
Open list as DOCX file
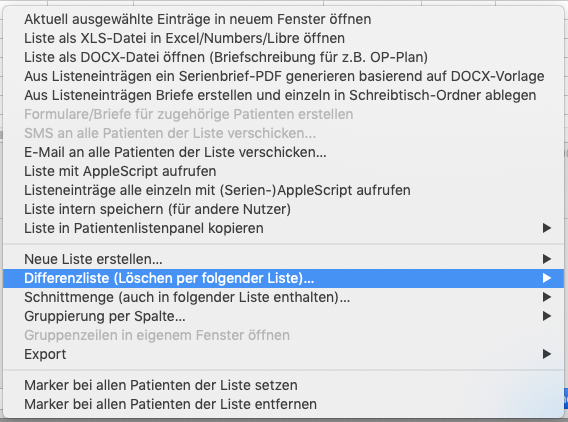[283, 57]
